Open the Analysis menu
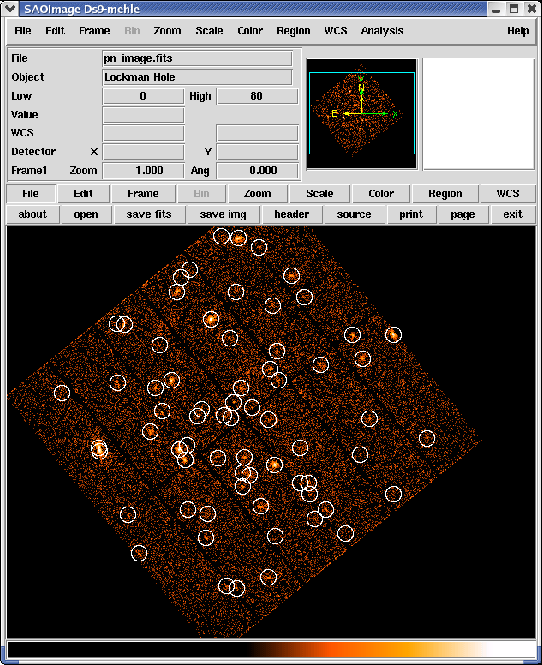 pyautogui.click(x=382, y=31)
